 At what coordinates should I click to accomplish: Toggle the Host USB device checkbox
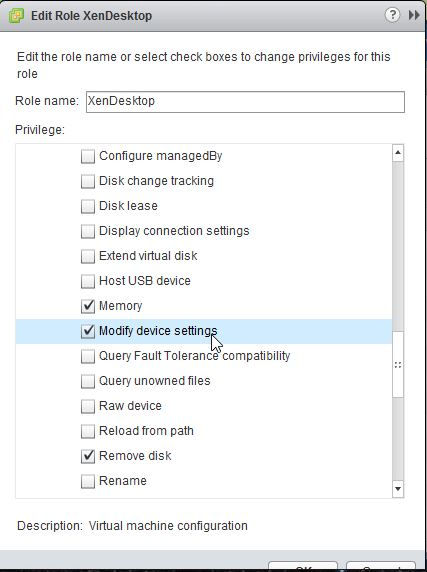pyautogui.click(x=88, y=281)
